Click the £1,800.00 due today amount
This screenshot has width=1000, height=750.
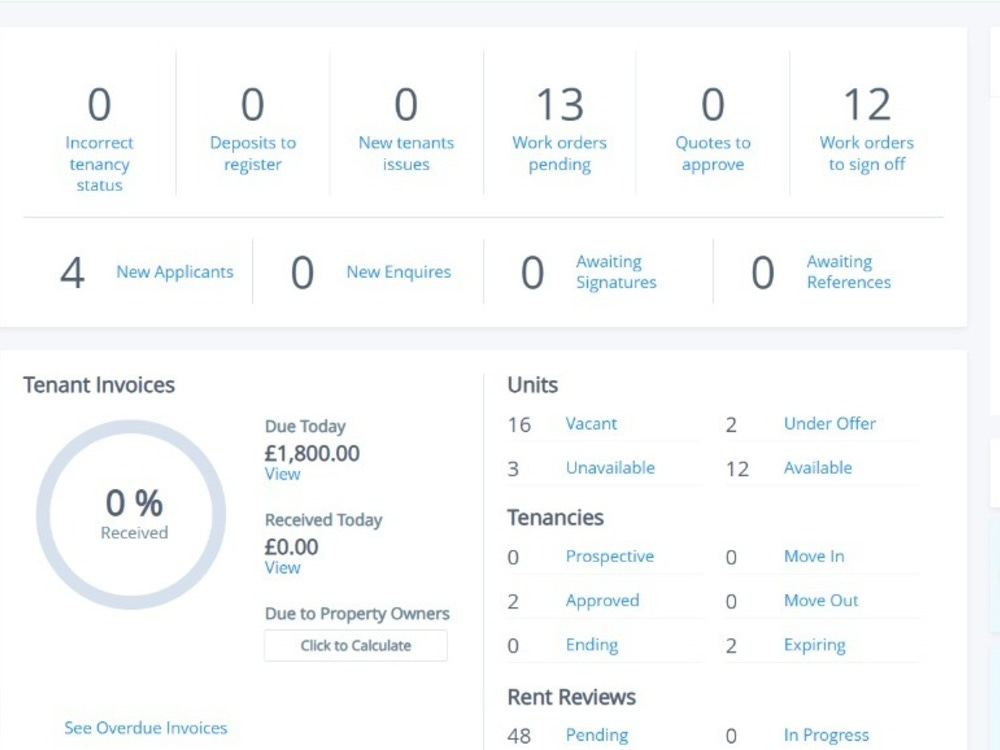(312, 453)
